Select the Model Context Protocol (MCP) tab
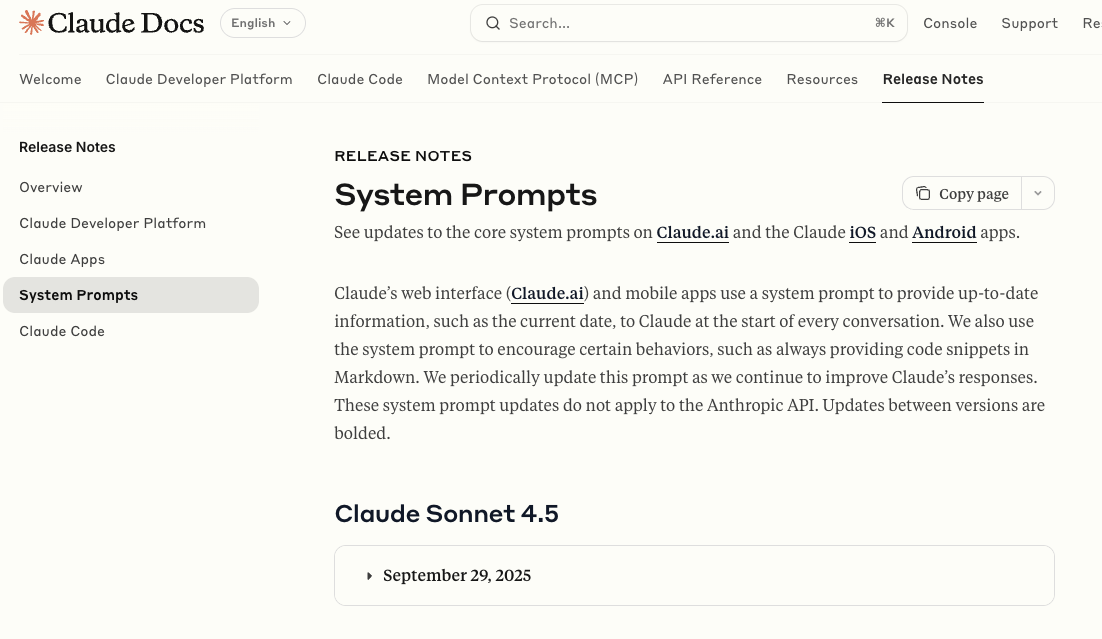This screenshot has height=639, width=1102. tap(532, 79)
